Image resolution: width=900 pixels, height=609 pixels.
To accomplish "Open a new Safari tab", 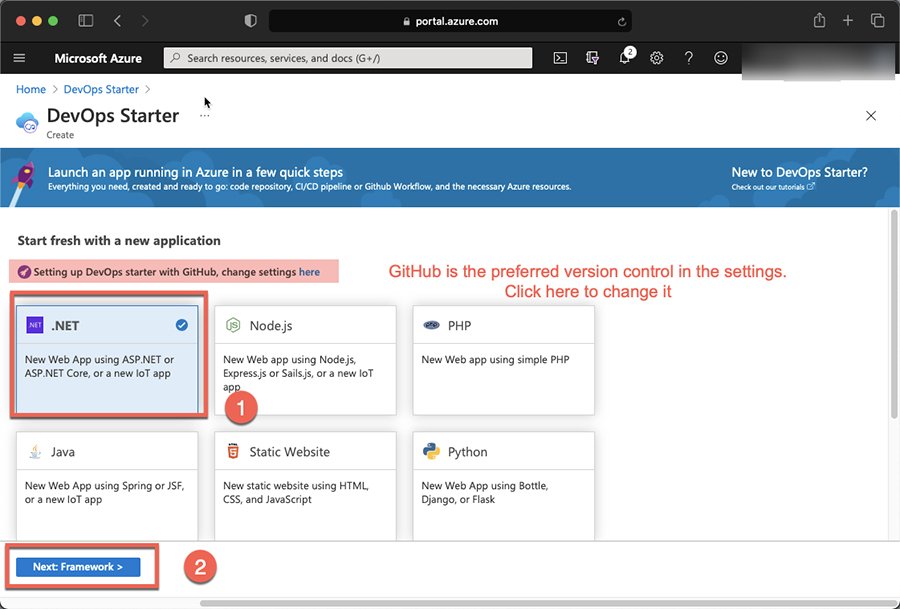I will [x=848, y=20].
